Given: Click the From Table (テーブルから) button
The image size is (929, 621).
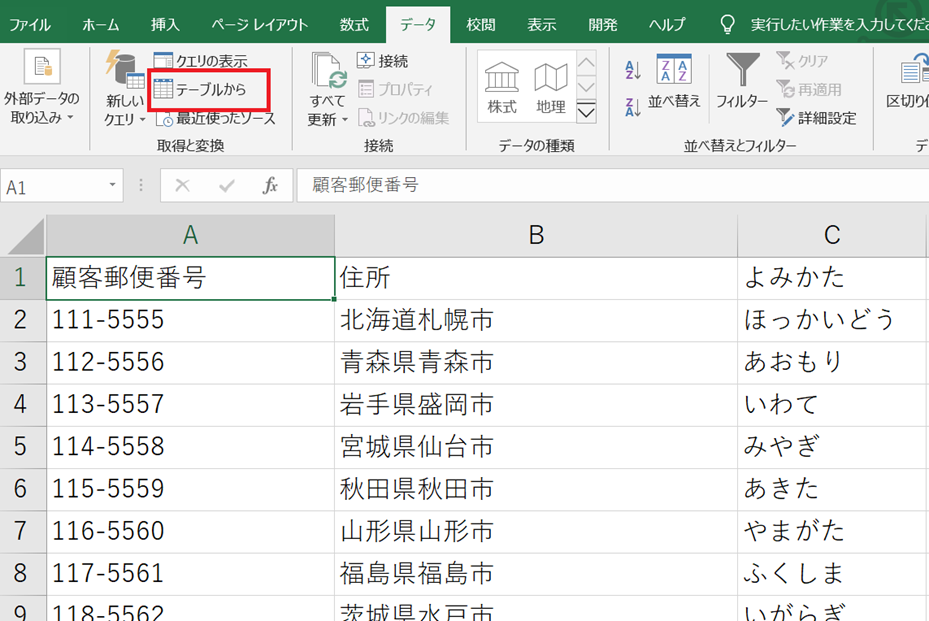Looking at the screenshot, I should pos(210,90).
